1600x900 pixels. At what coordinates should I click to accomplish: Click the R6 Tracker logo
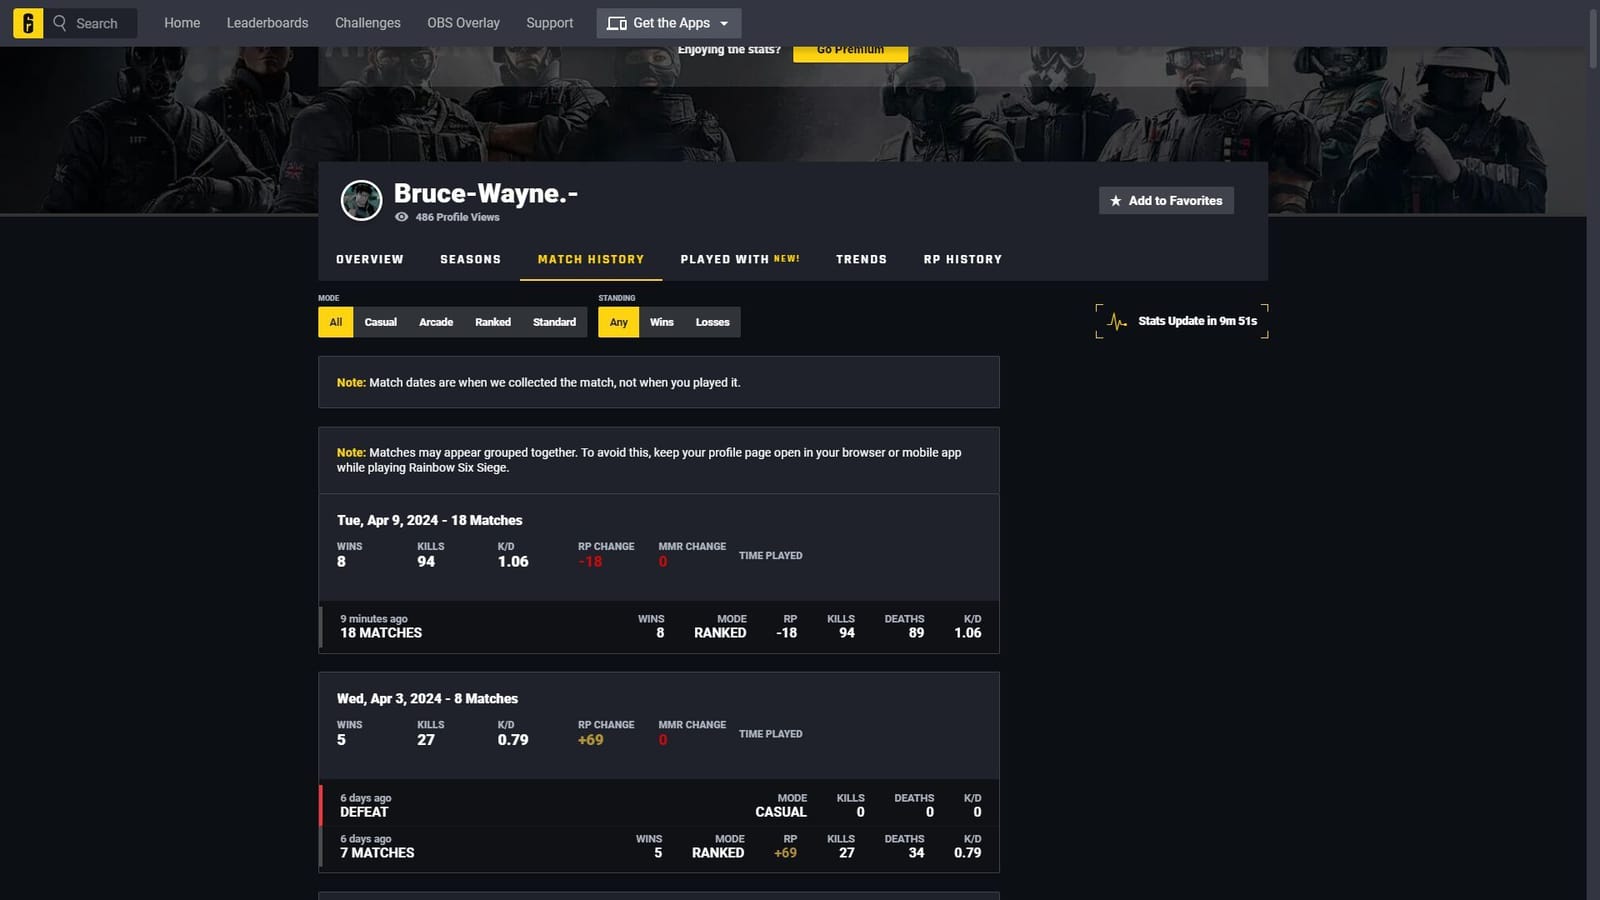tap(28, 22)
